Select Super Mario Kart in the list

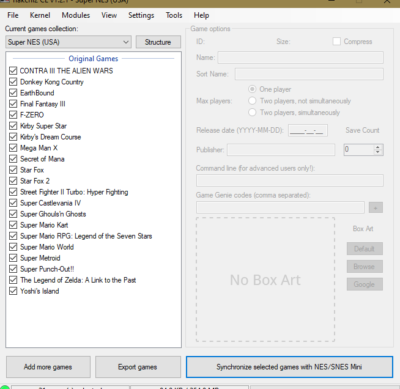click(x=44, y=225)
